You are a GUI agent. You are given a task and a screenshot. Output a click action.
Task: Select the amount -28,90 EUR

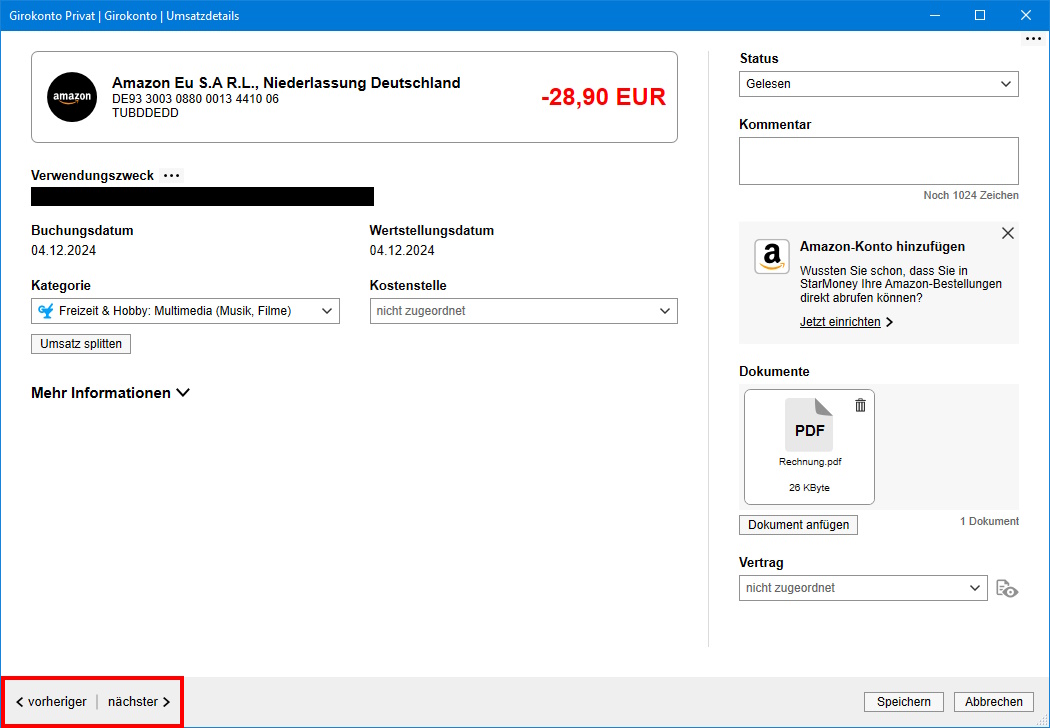pos(603,97)
